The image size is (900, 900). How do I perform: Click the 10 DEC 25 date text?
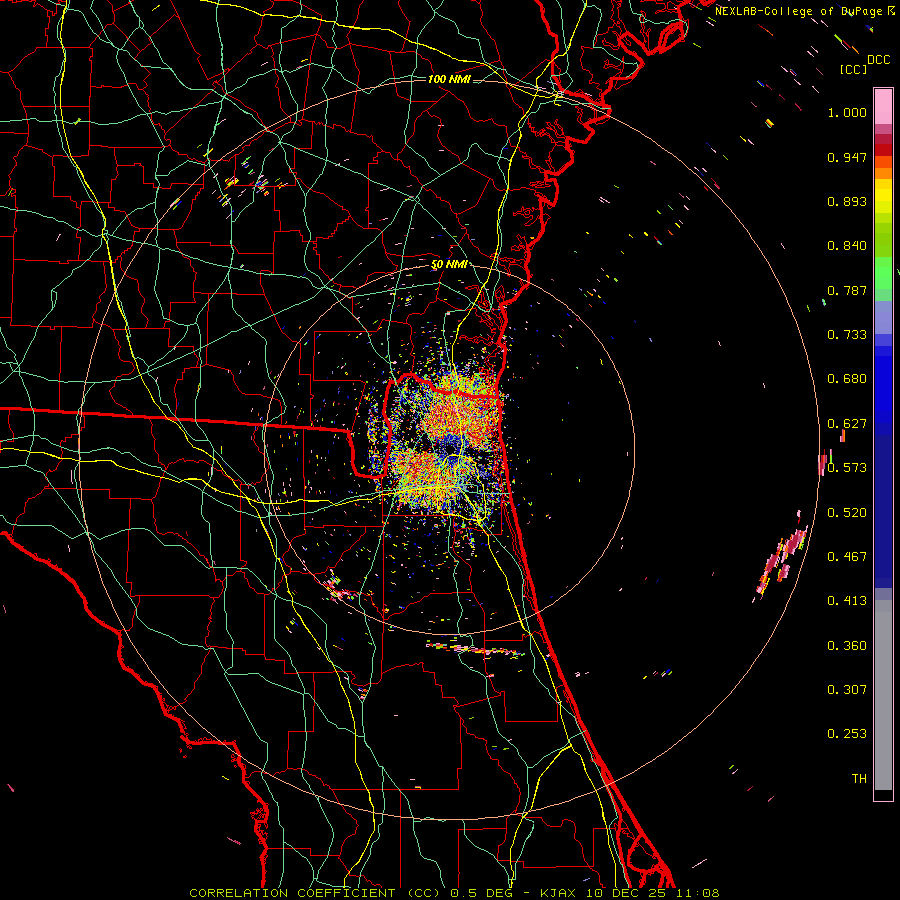click(626, 893)
